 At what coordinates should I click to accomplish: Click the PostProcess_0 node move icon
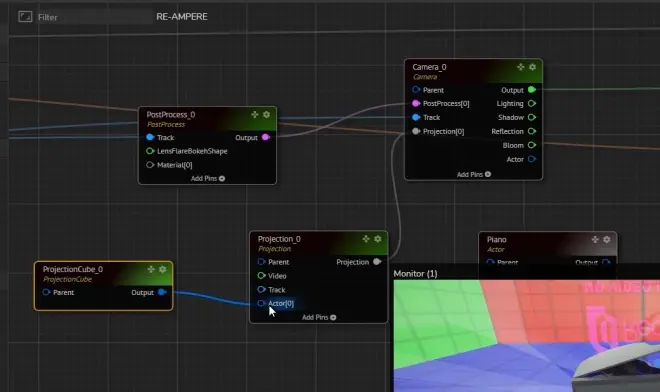[255, 115]
